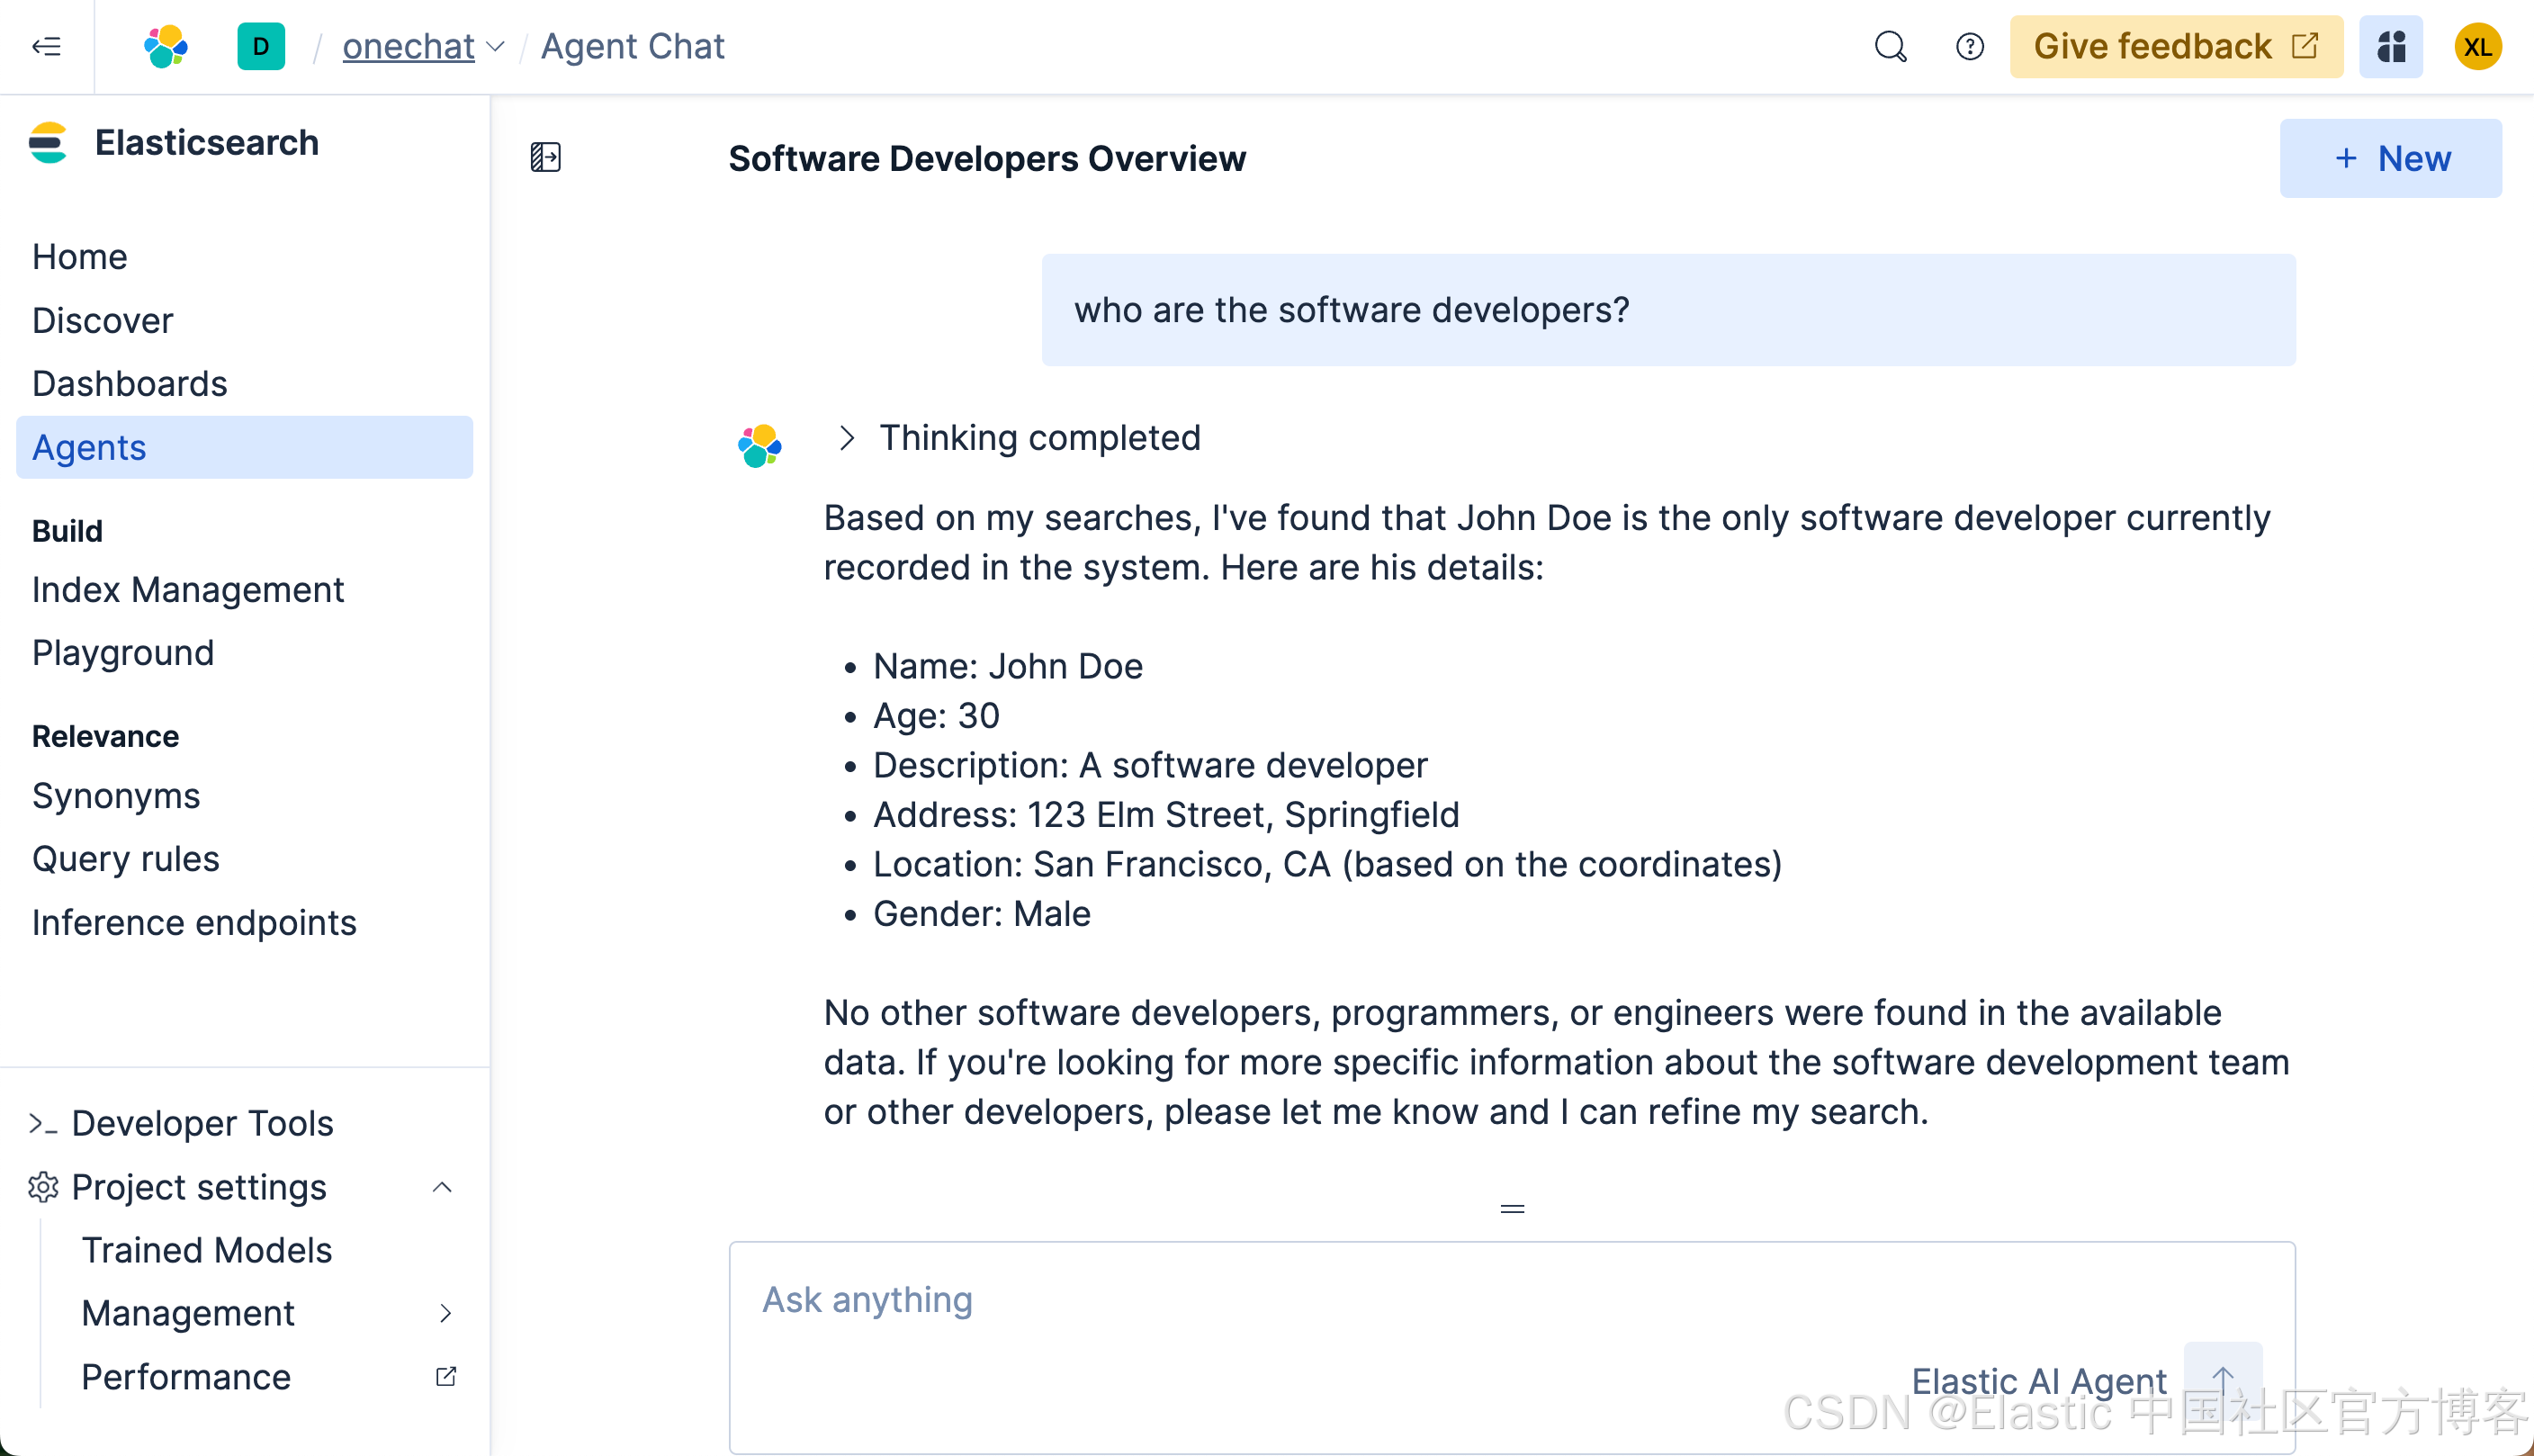Open Index Management
This screenshot has width=2534, height=1456.
[188, 590]
